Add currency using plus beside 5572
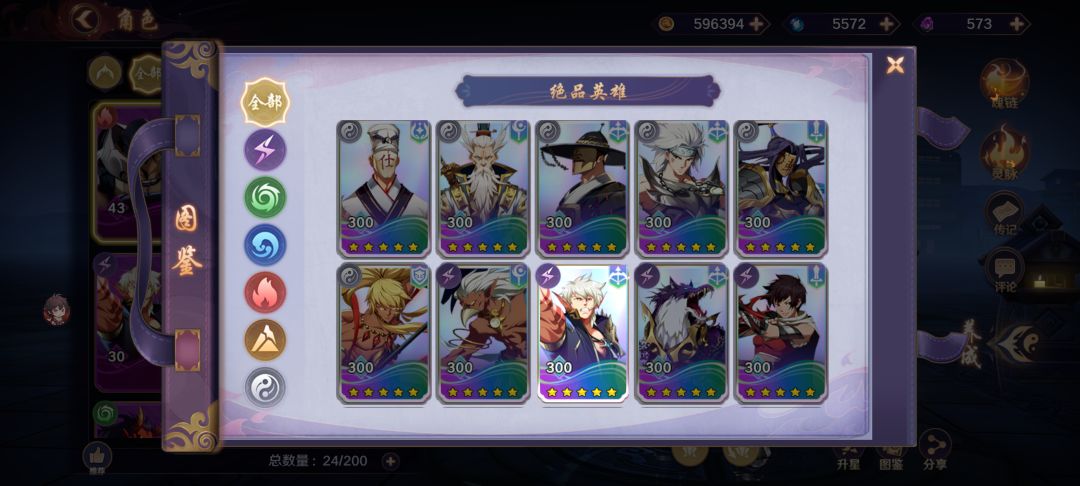 887,24
